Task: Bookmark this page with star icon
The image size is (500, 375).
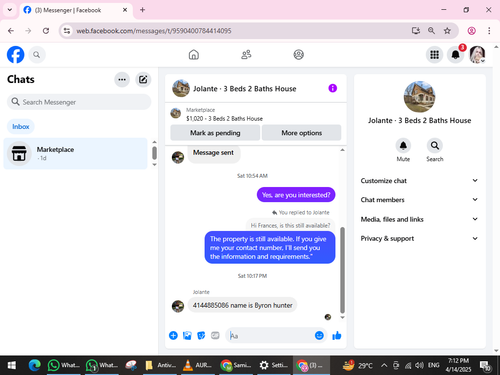Action: (447, 31)
